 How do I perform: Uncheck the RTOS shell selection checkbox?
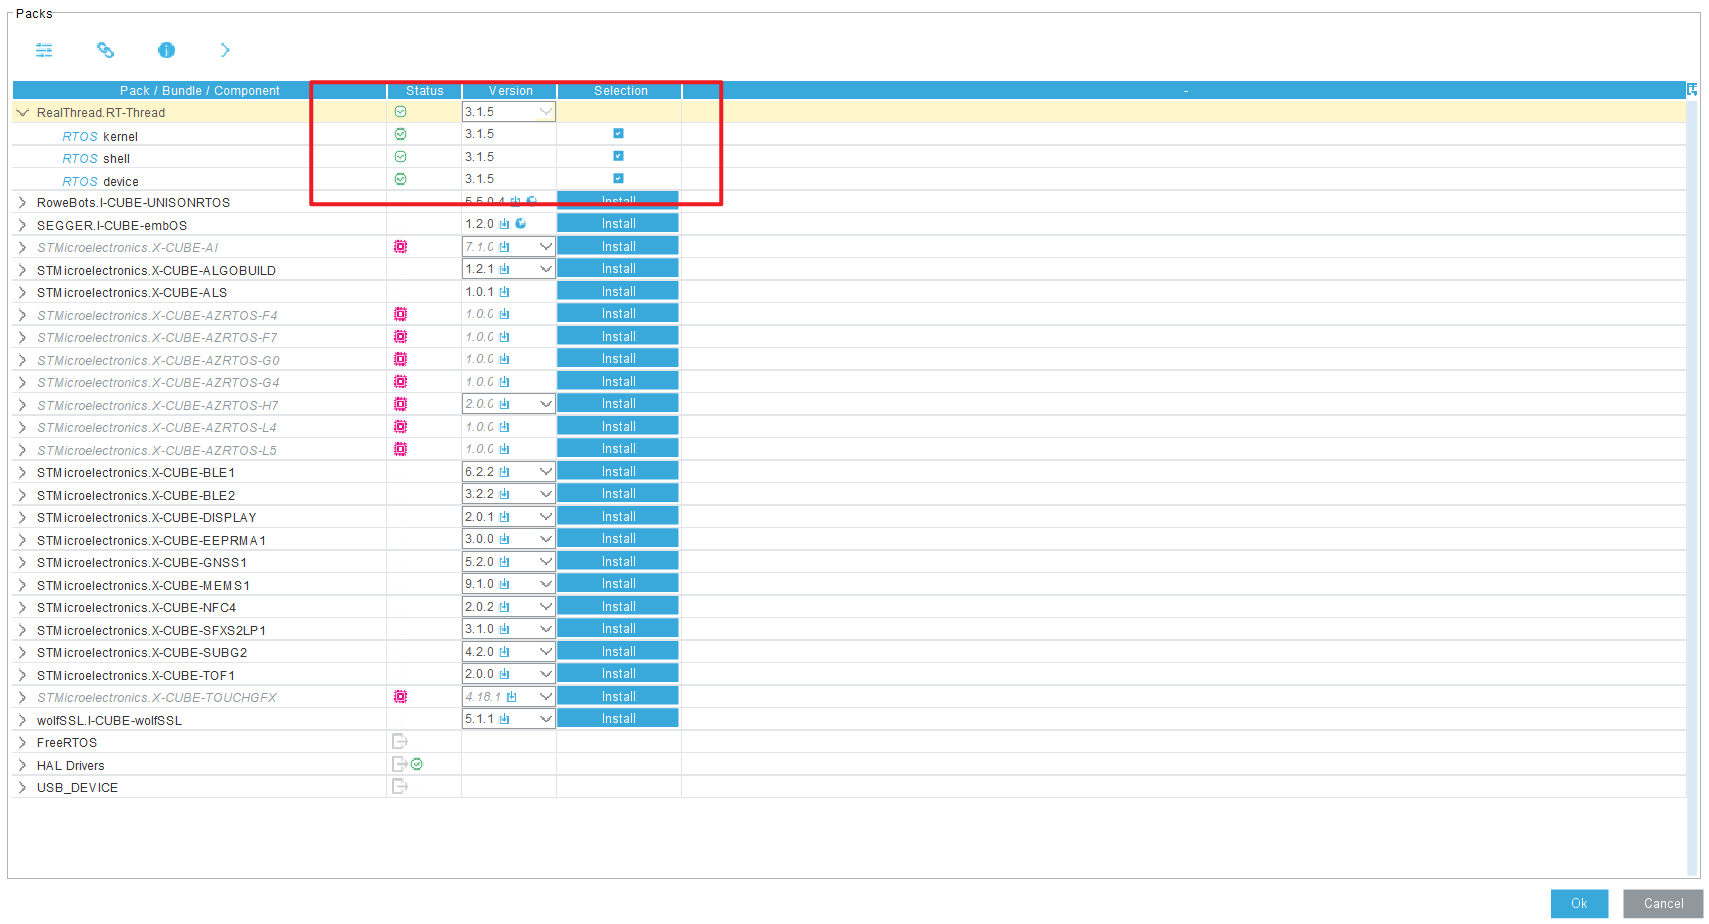618,156
